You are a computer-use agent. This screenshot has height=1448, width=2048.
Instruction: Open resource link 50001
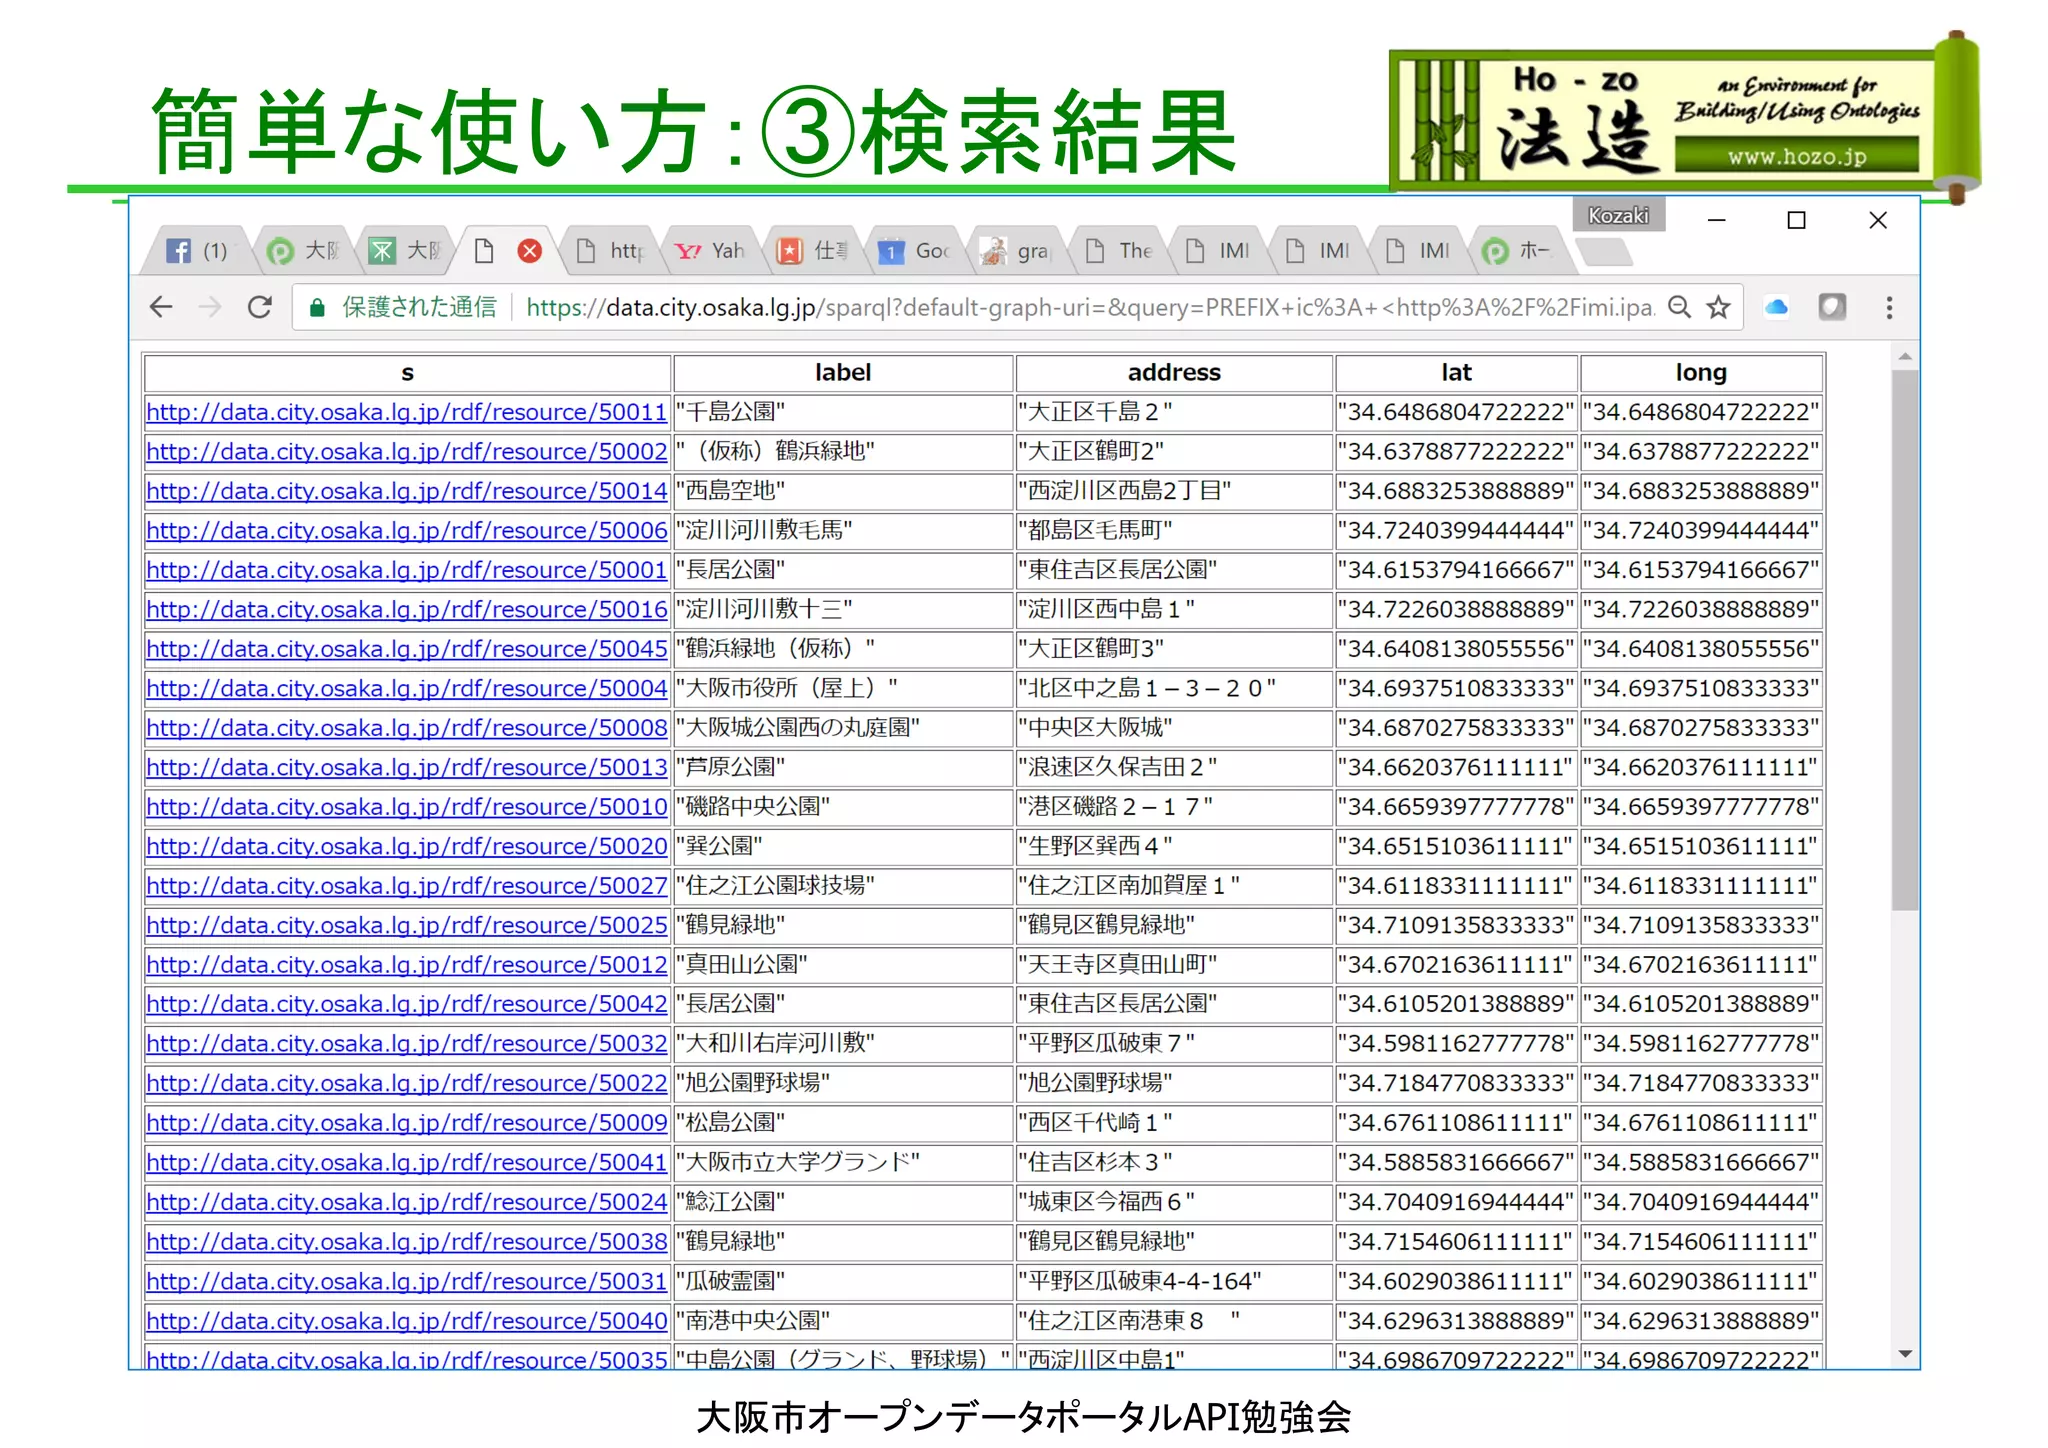(406, 570)
